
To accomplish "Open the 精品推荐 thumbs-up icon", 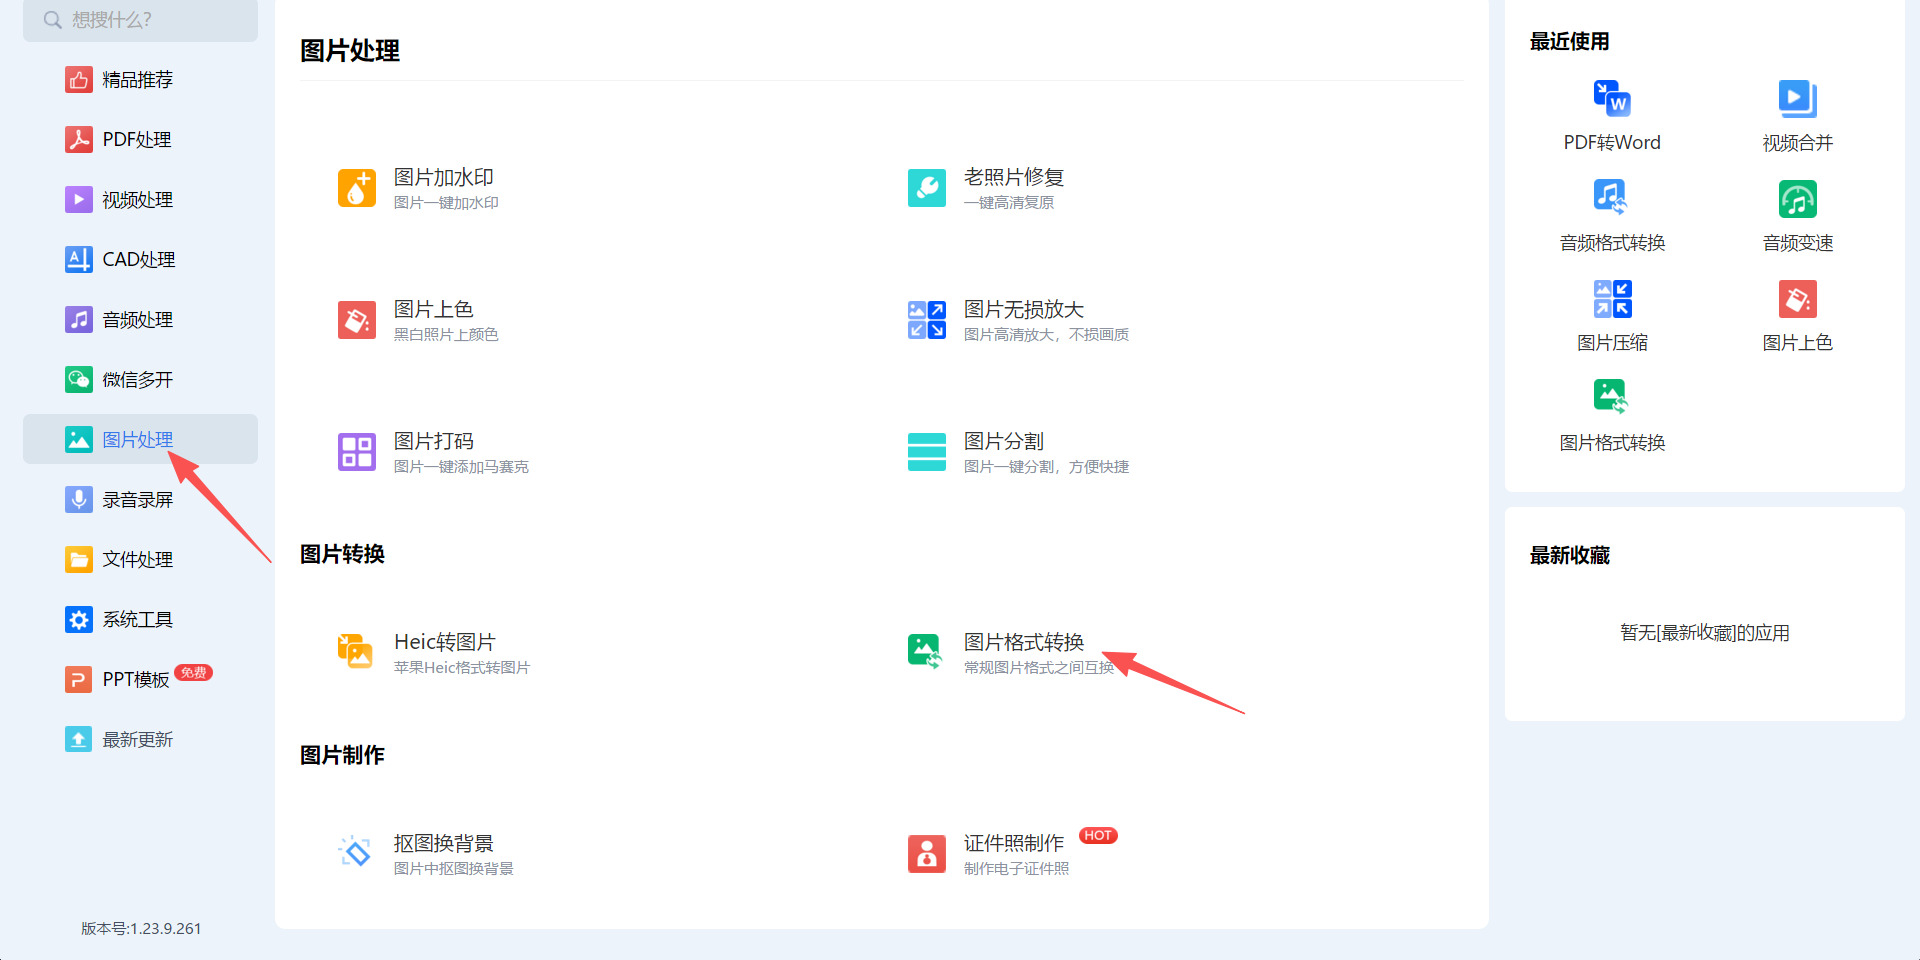I will pos(79,79).
